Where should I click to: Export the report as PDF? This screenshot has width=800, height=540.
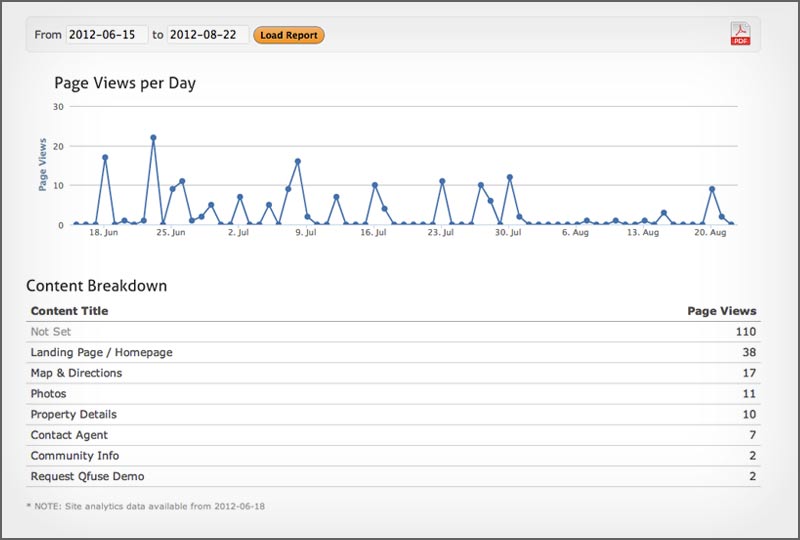(x=740, y=34)
